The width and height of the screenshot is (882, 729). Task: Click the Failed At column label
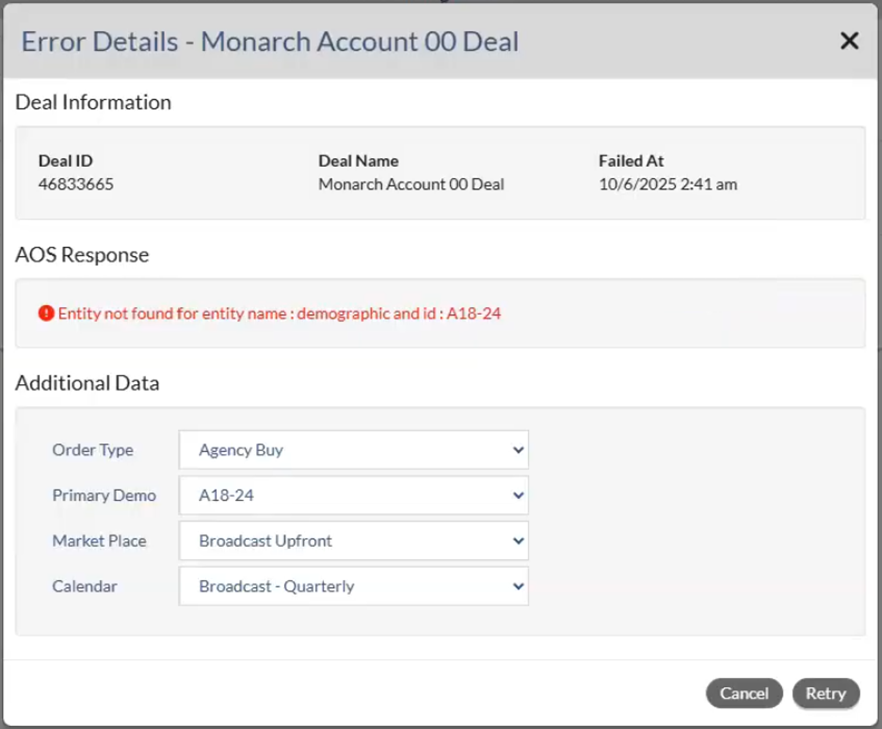point(631,161)
